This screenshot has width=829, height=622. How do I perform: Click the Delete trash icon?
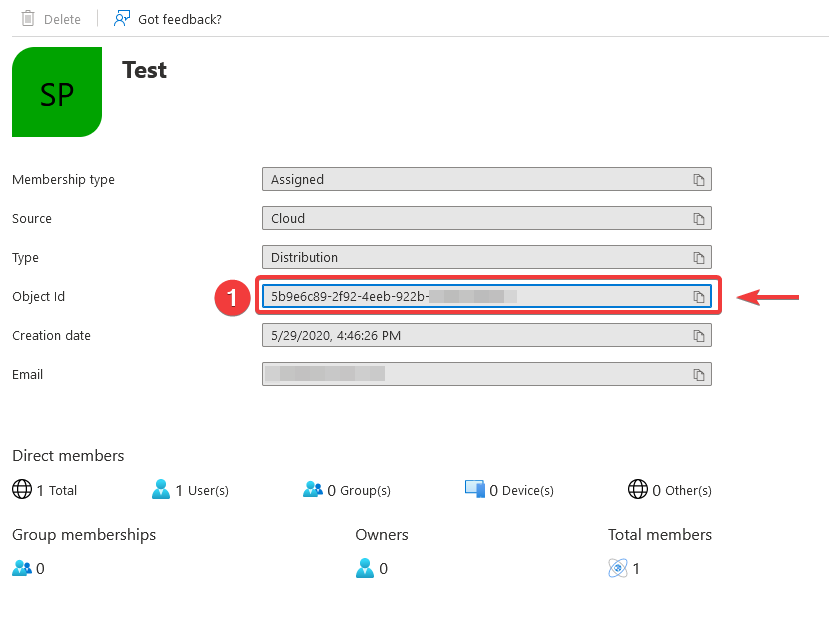28,19
